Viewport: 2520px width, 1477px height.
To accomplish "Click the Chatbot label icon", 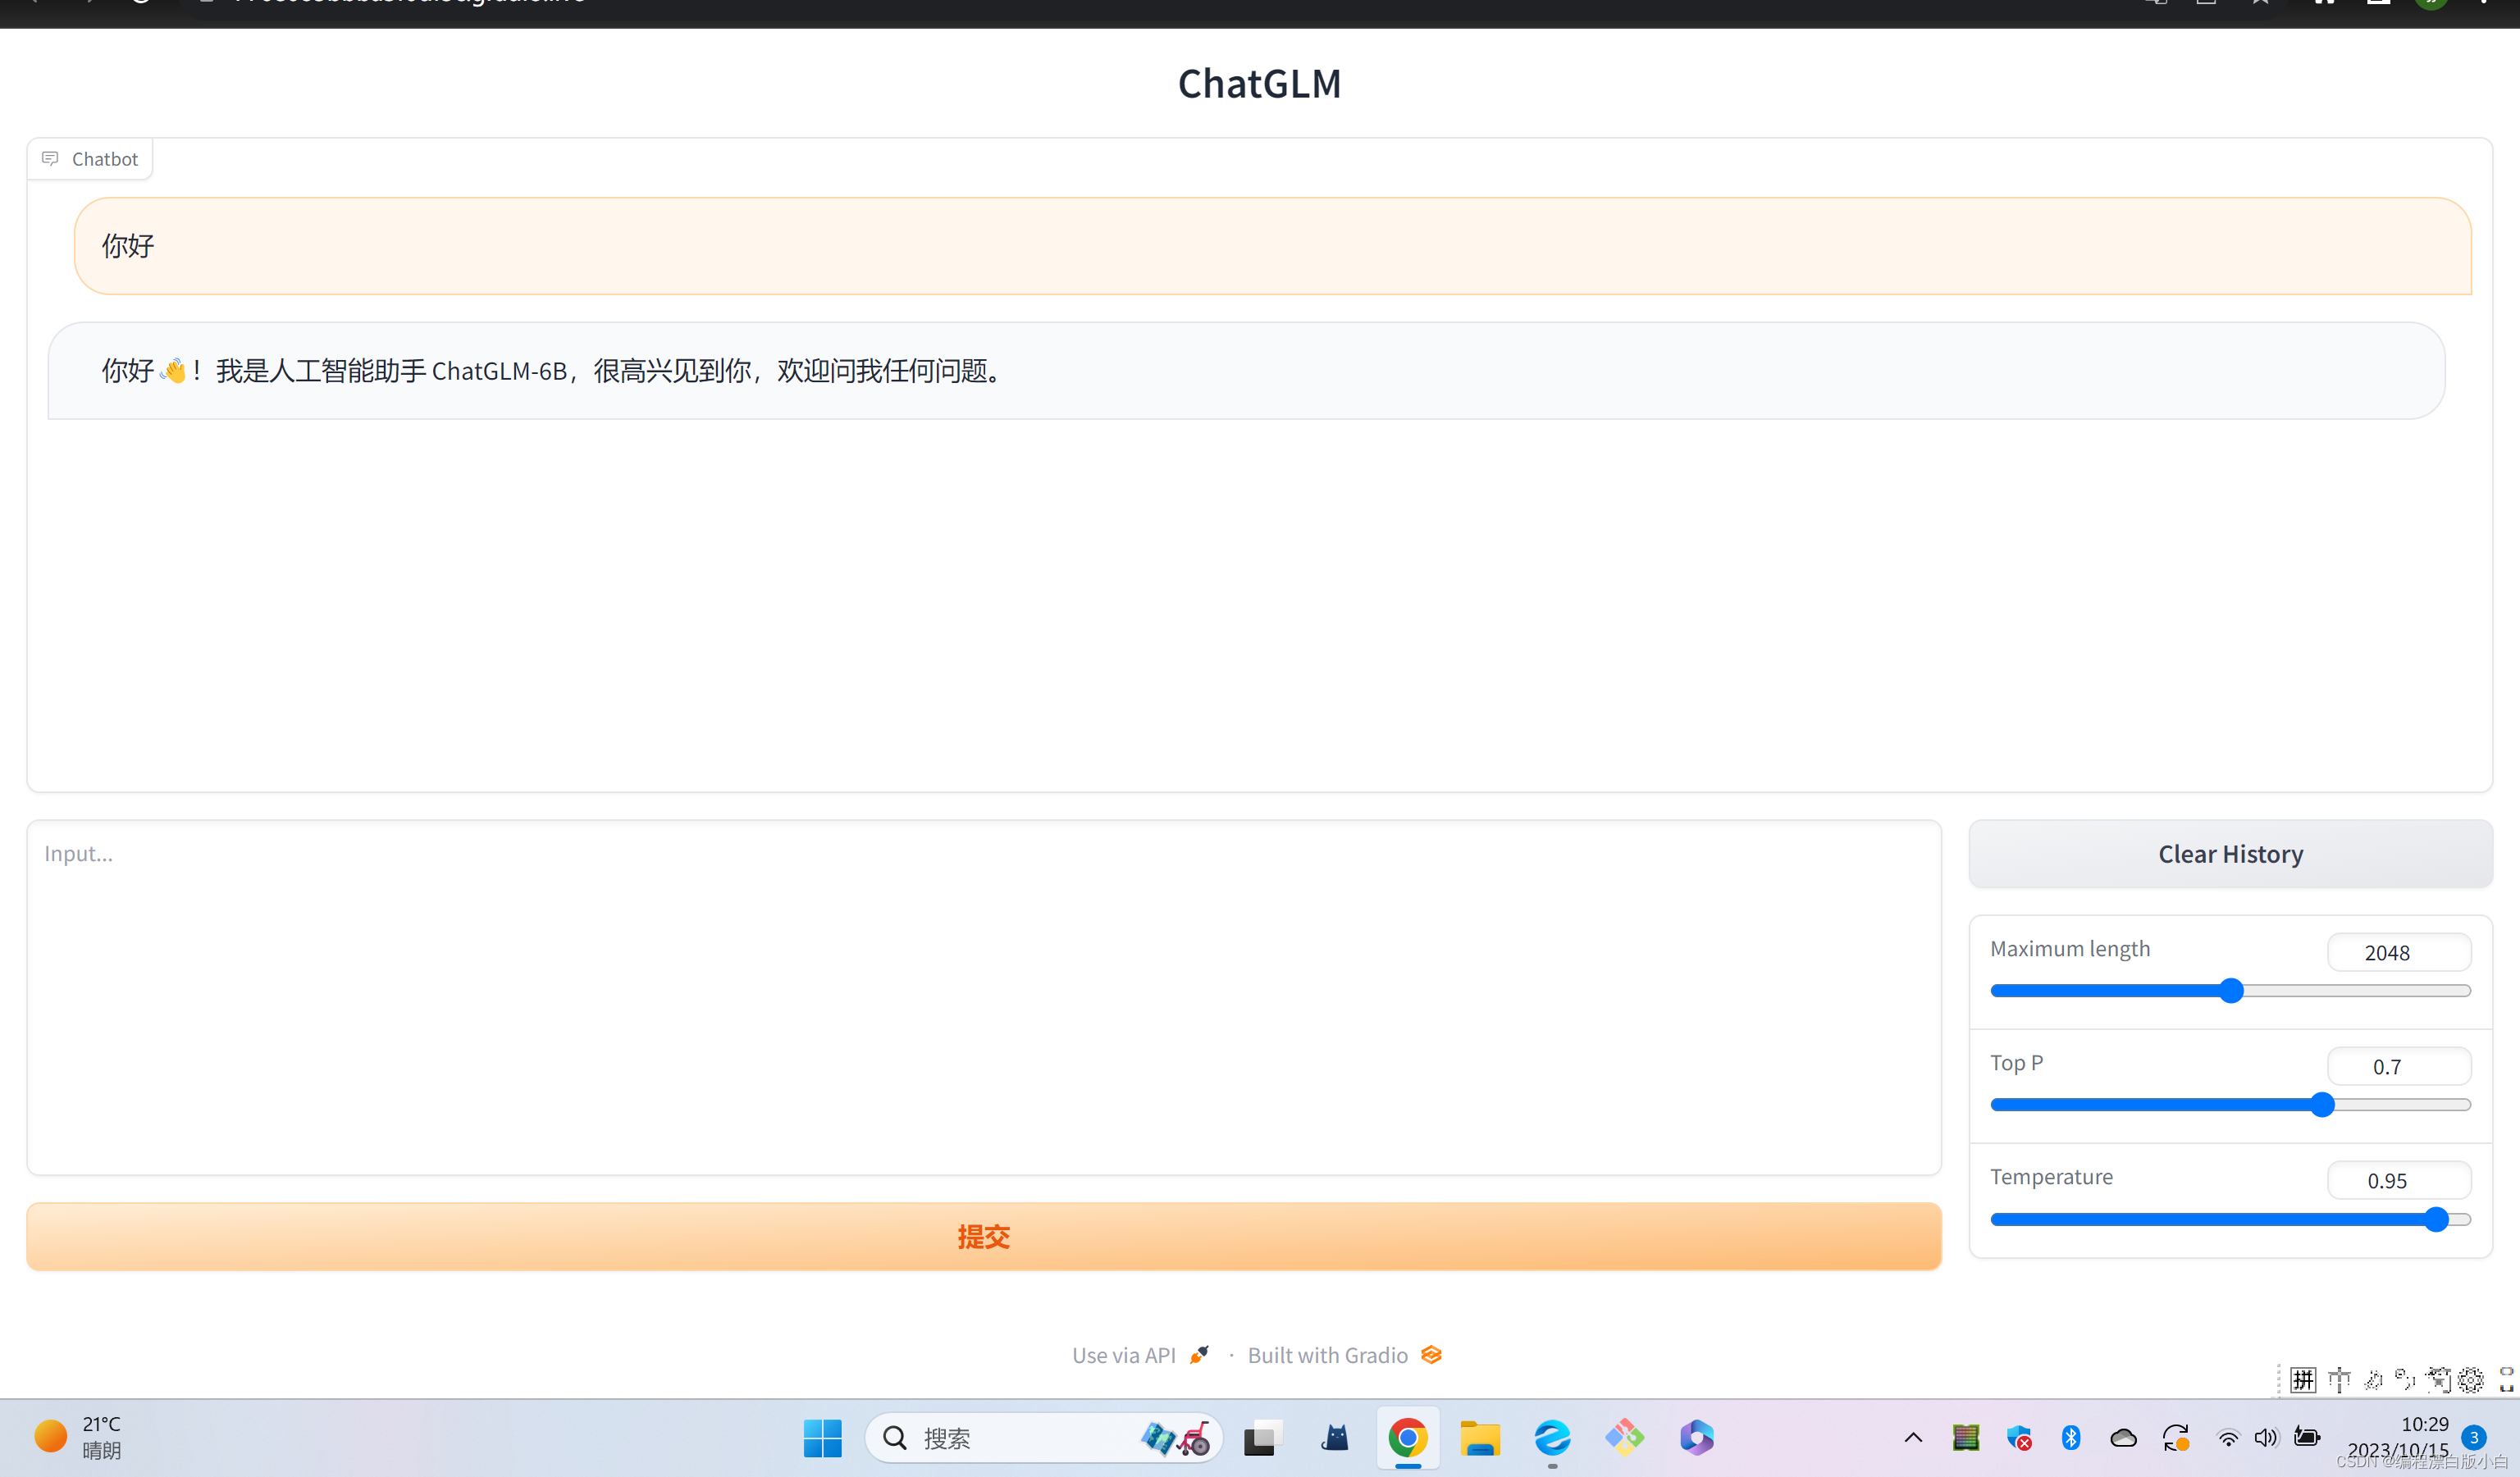I will coord(50,159).
